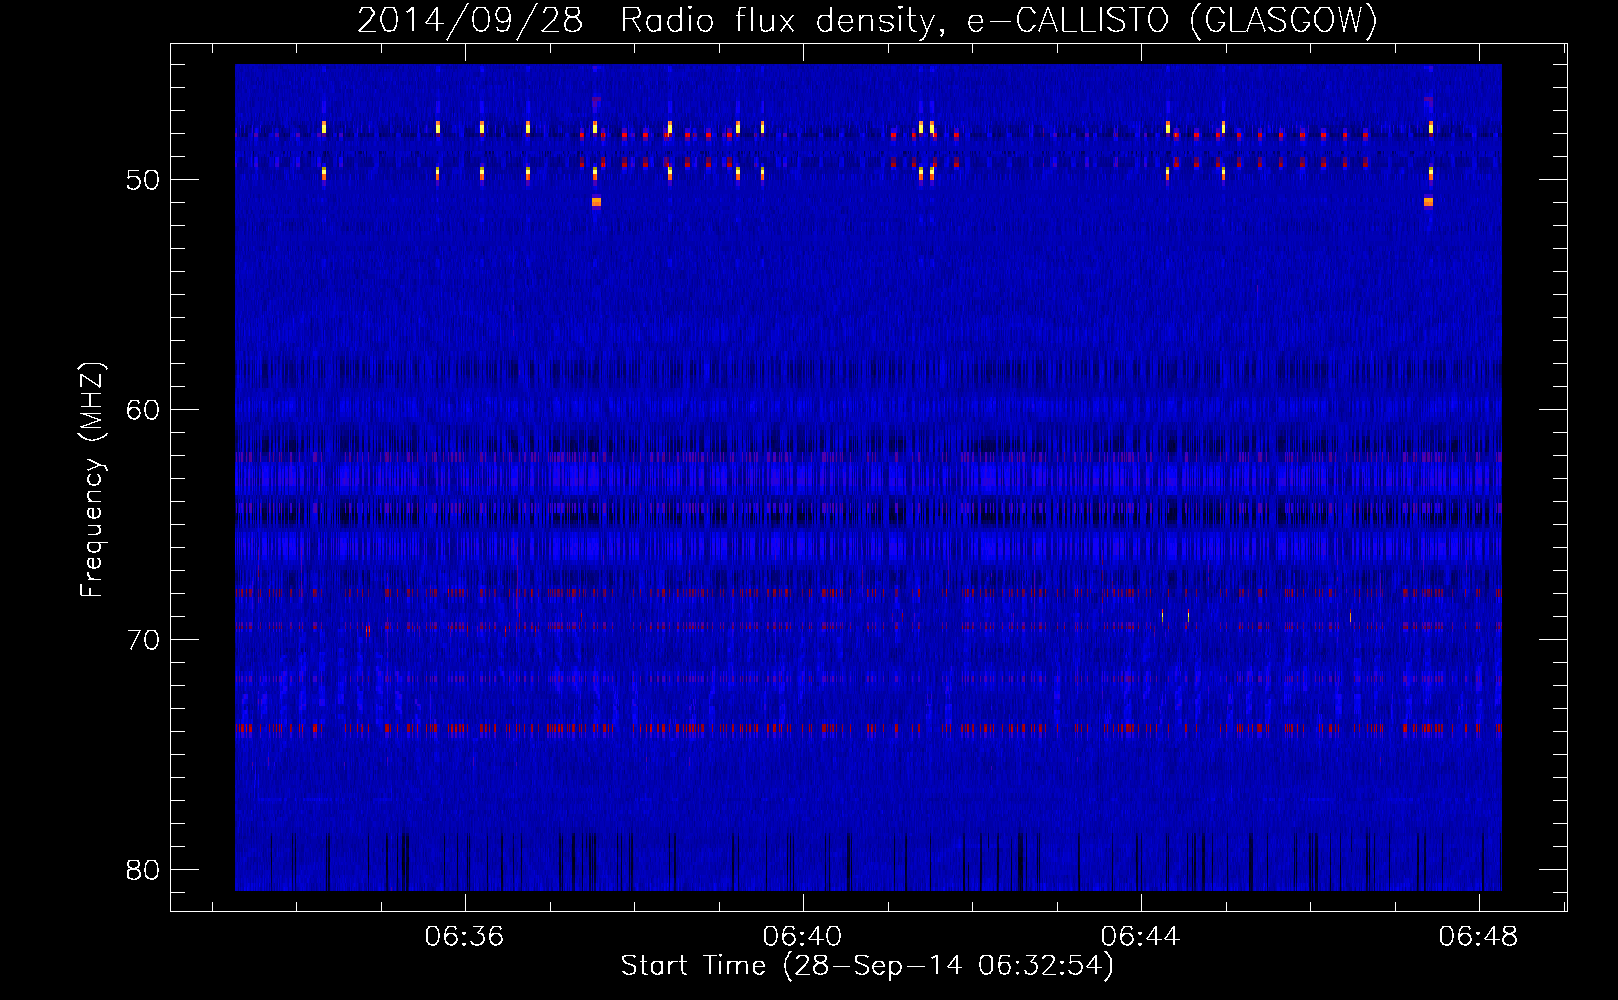Click the 06:48 time tick label
Image resolution: width=1618 pixels, height=1000 pixels.
click(x=1478, y=937)
